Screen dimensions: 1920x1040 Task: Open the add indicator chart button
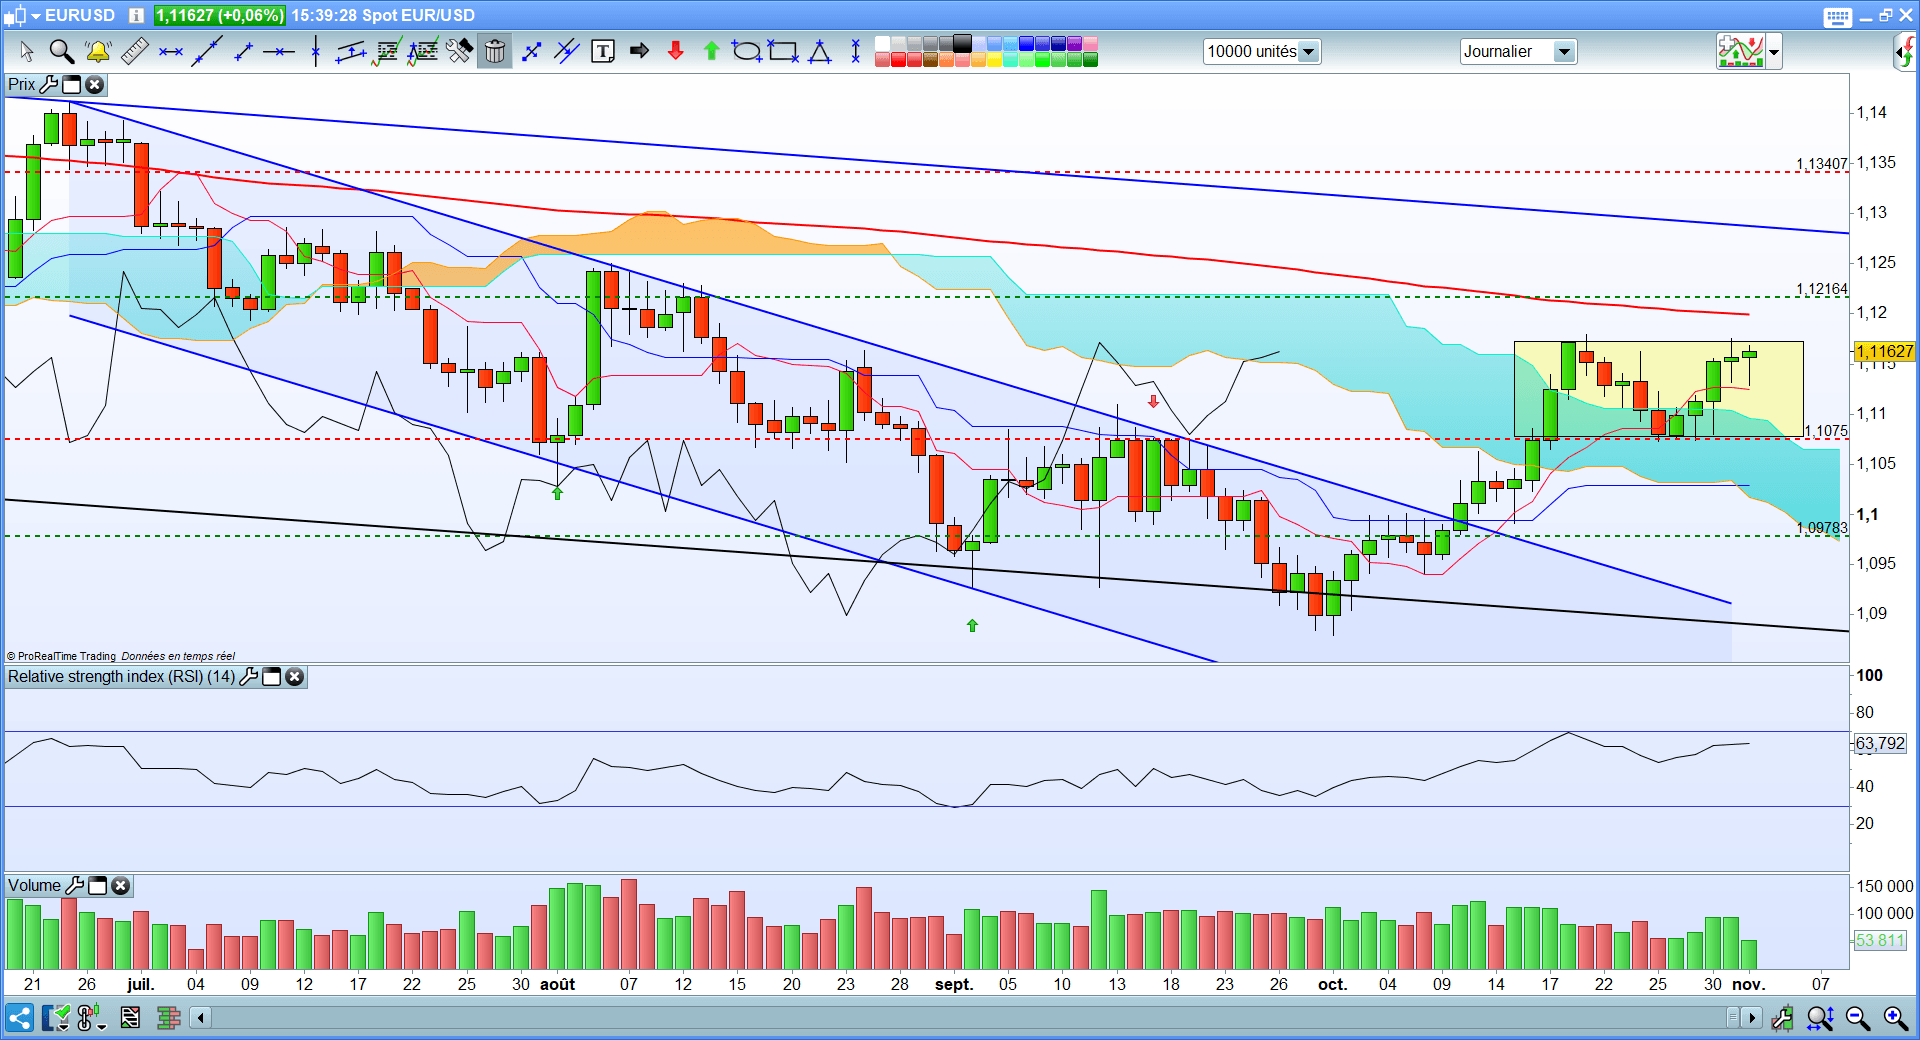(x=1740, y=51)
